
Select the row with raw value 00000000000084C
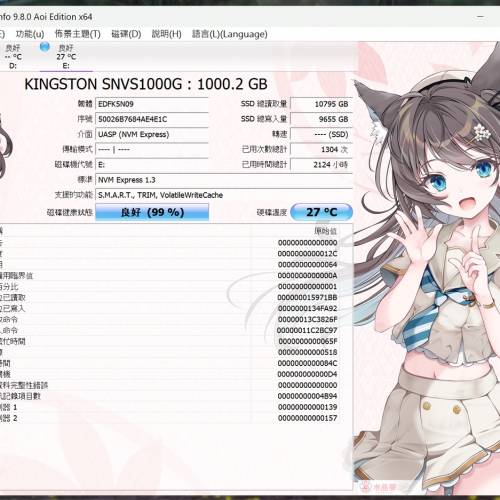click(176, 363)
